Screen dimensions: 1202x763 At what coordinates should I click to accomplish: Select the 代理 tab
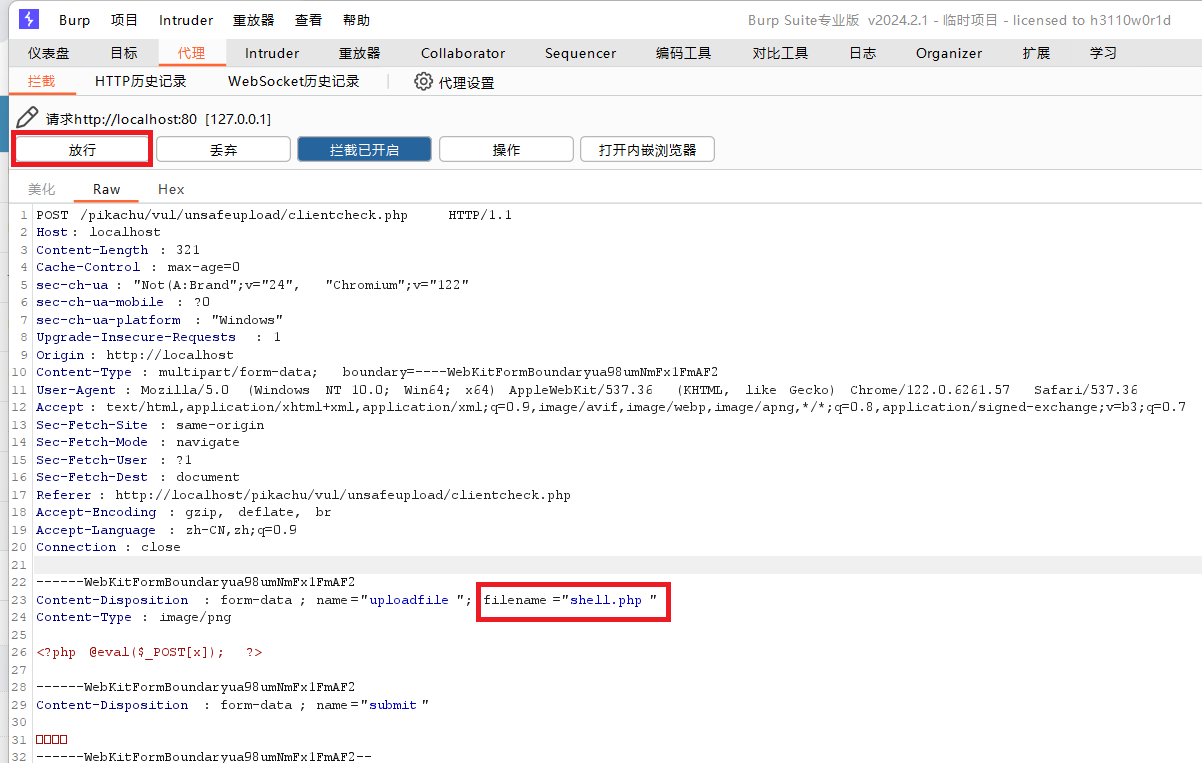pos(191,53)
